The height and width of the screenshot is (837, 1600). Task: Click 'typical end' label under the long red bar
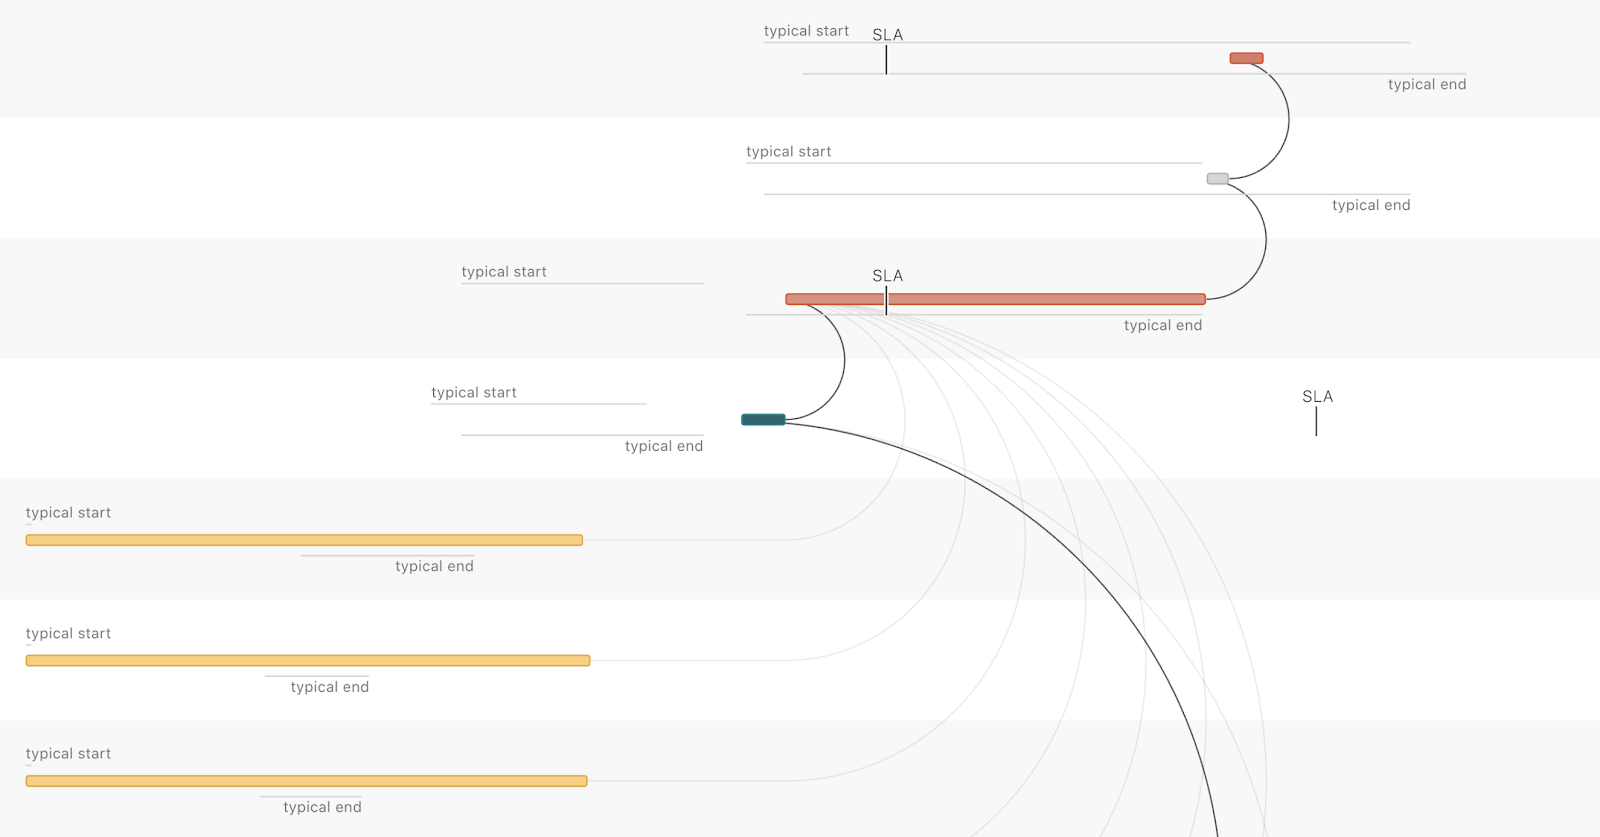1163,325
